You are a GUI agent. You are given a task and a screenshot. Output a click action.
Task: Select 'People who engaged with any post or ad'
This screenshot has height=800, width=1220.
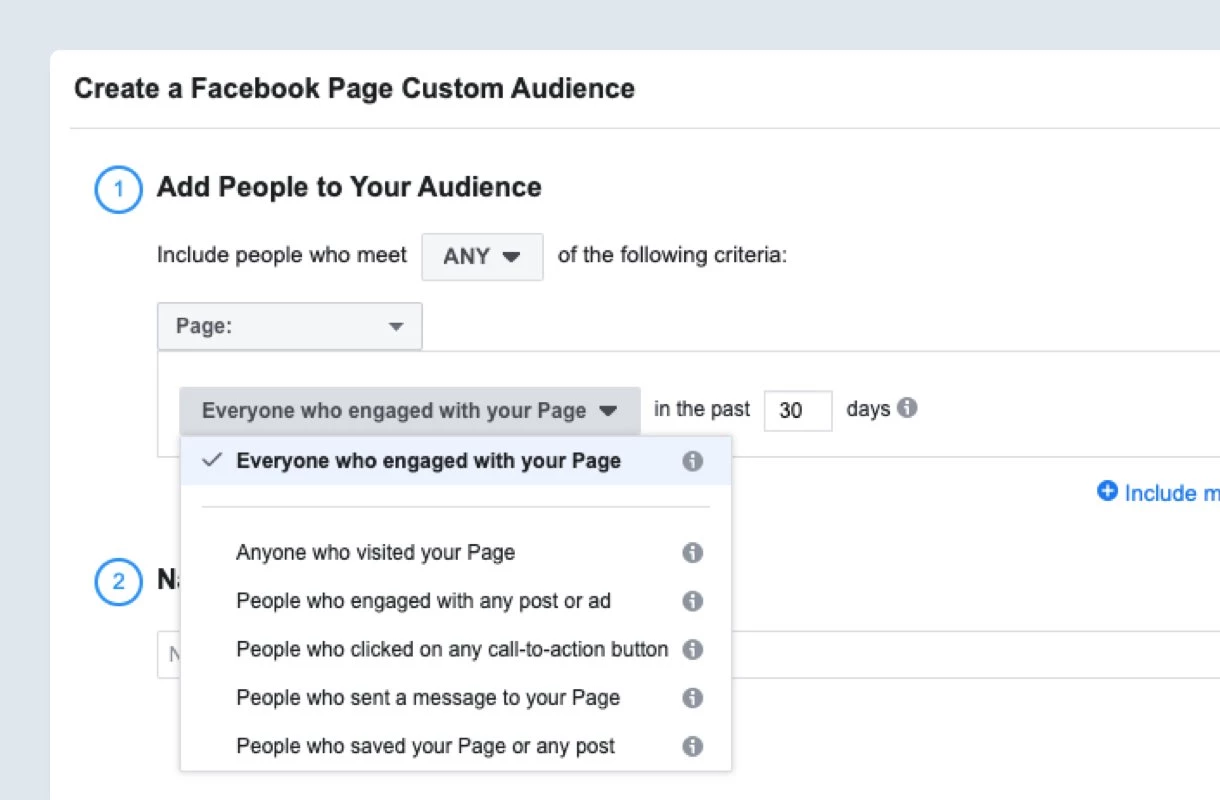[x=423, y=601]
